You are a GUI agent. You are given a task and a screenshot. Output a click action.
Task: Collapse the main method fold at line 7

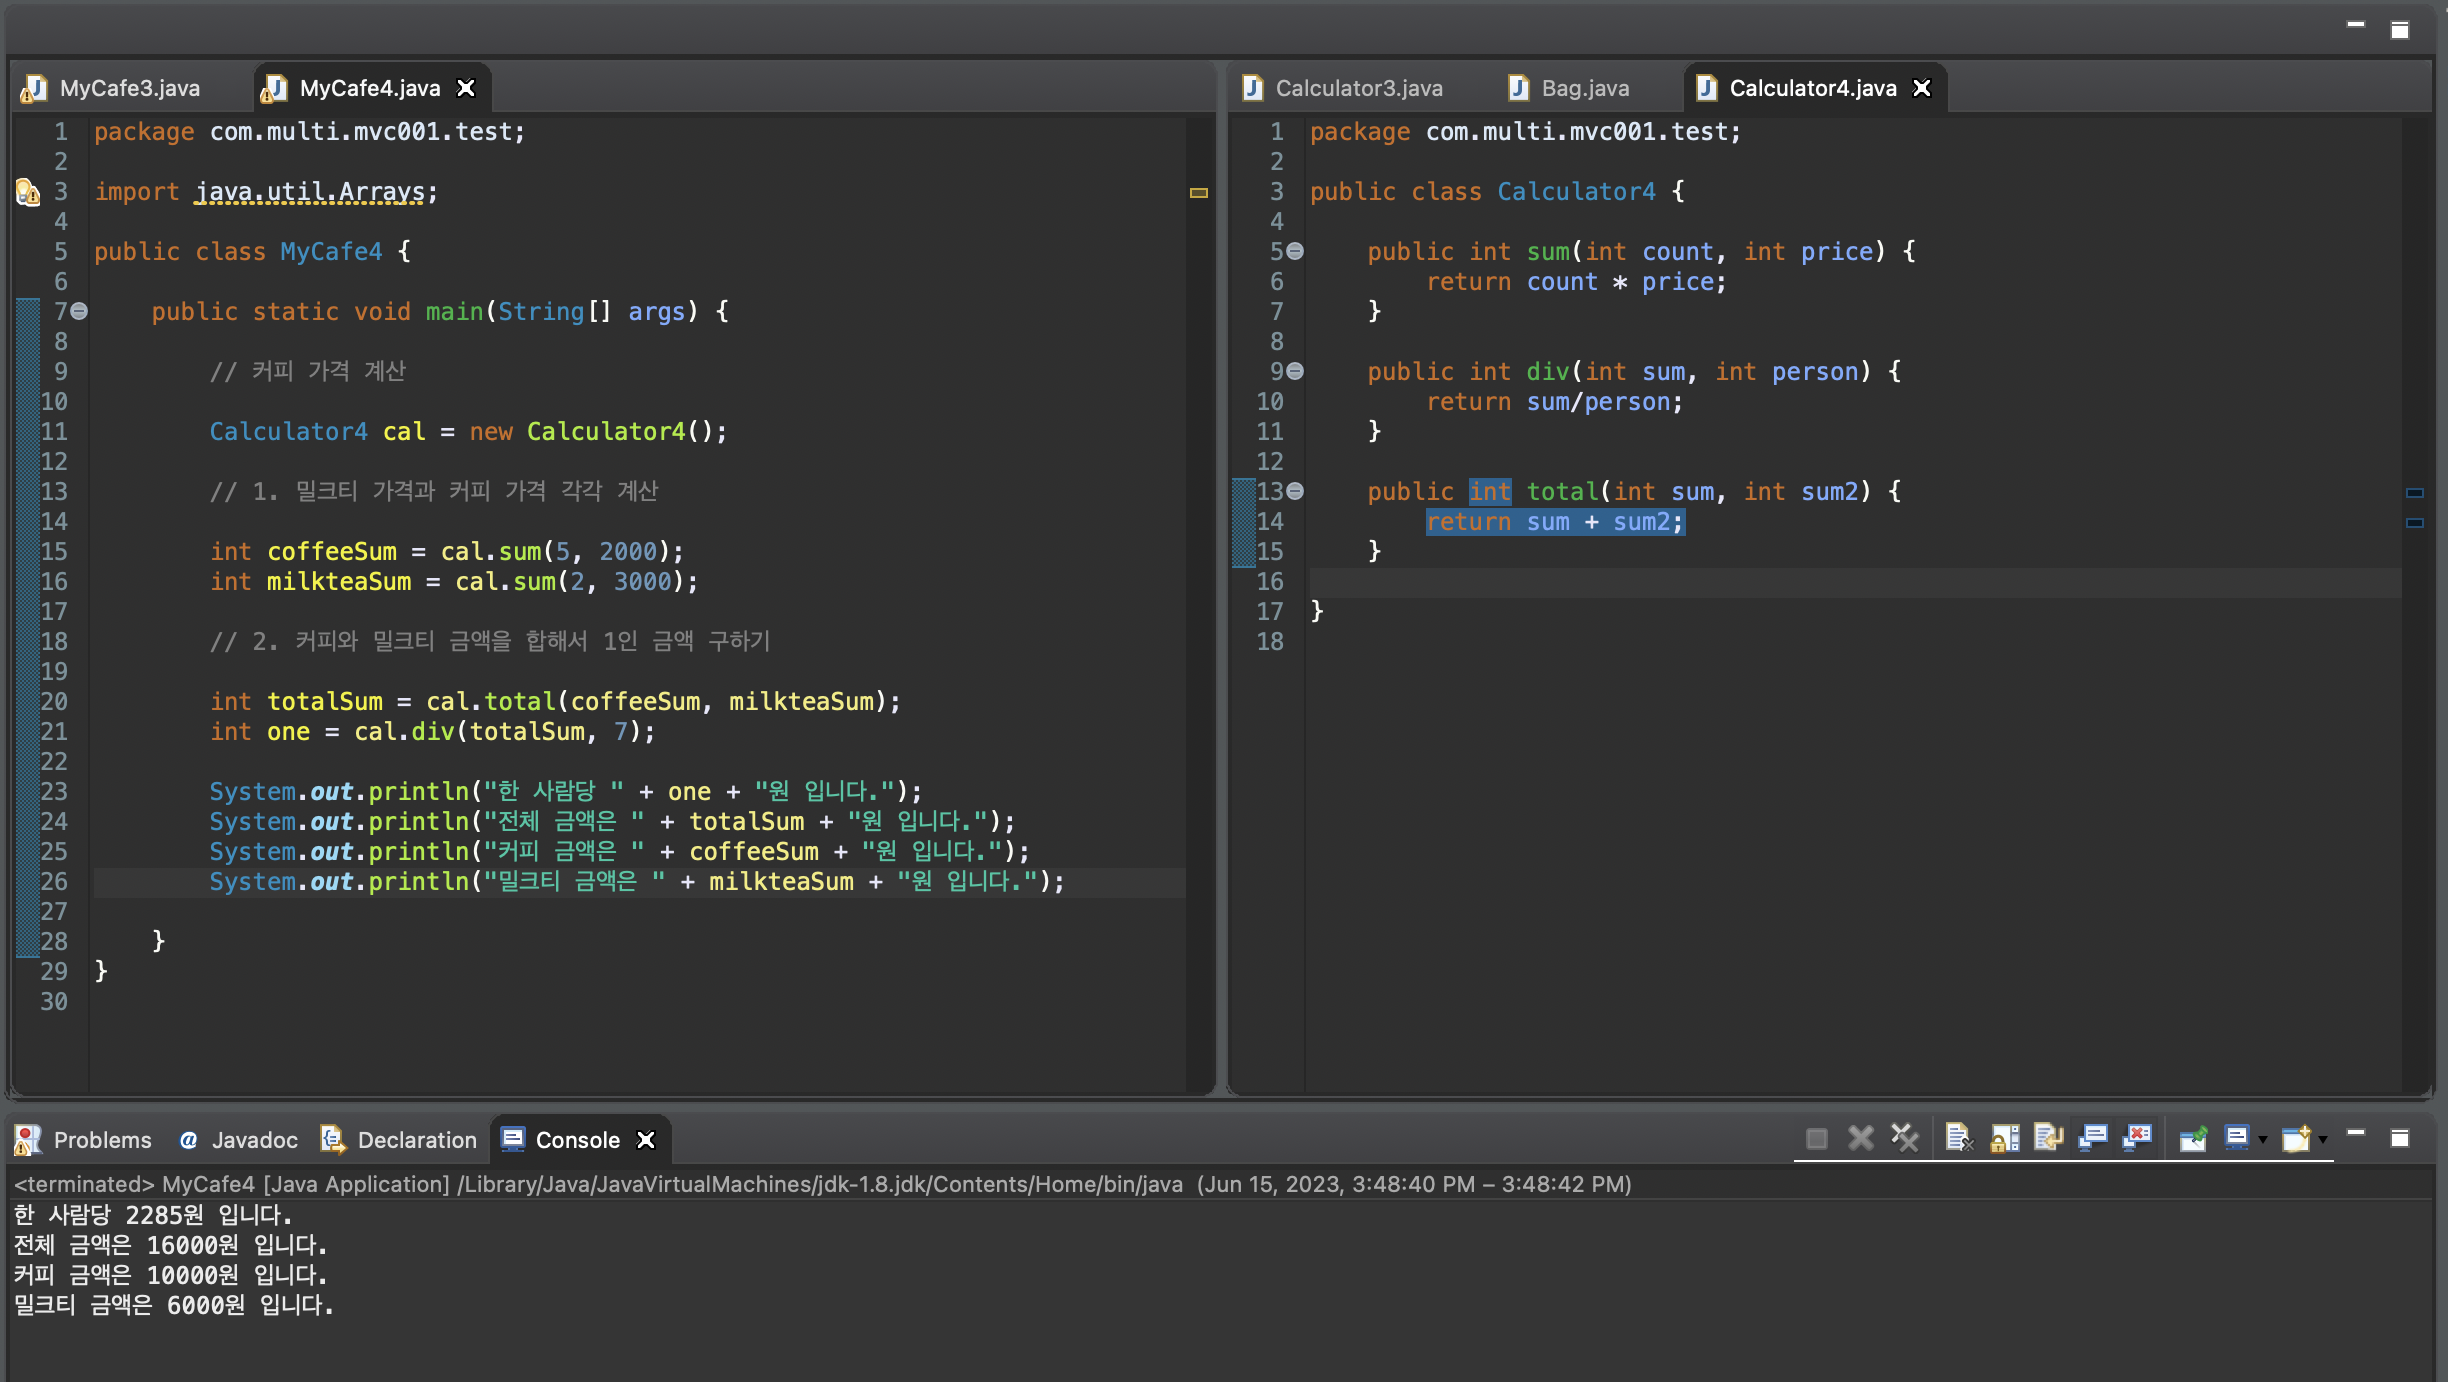[x=79, y=311]
